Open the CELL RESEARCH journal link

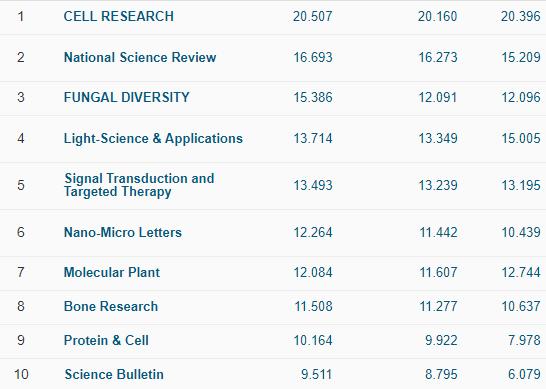[x=119, y=16]
